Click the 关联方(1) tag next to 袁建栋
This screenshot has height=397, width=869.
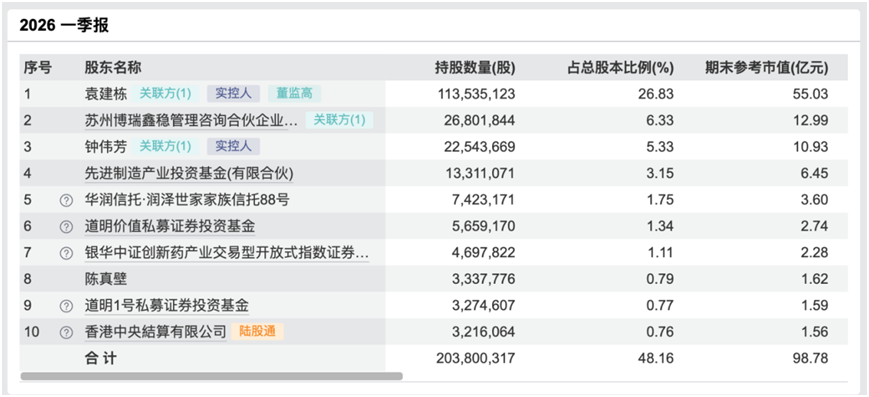click(165, 94)
